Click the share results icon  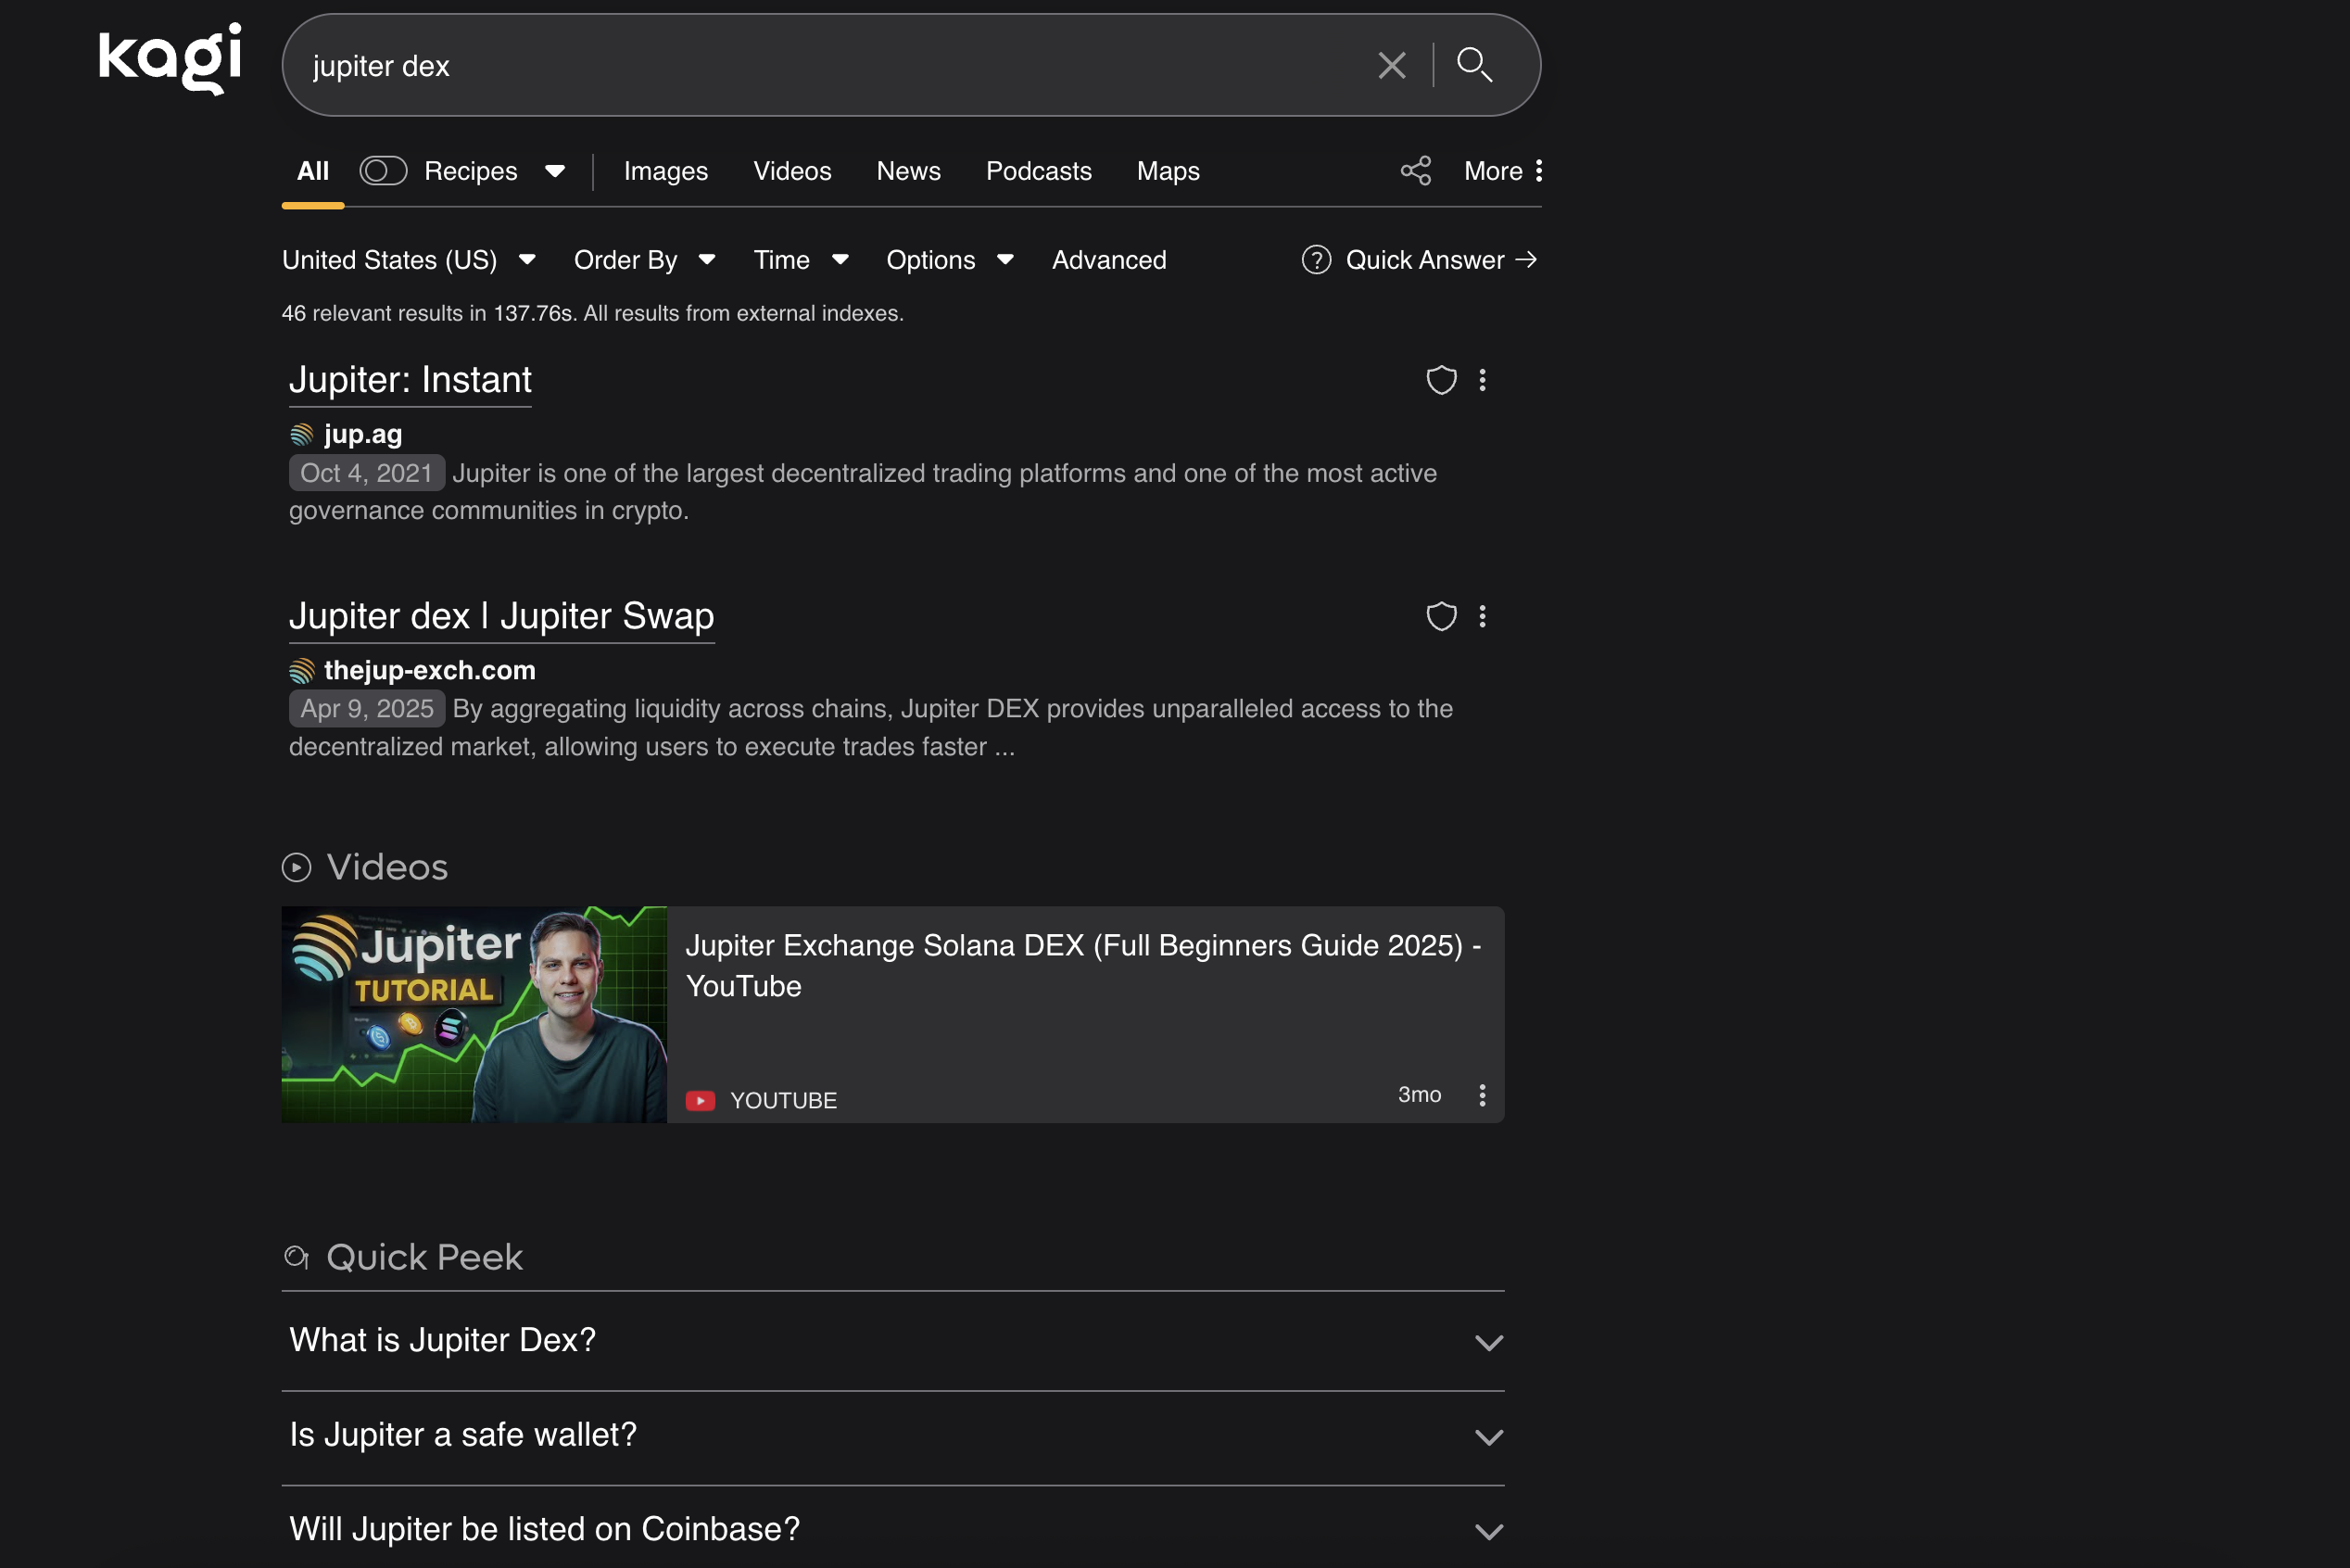(1415, 171)
